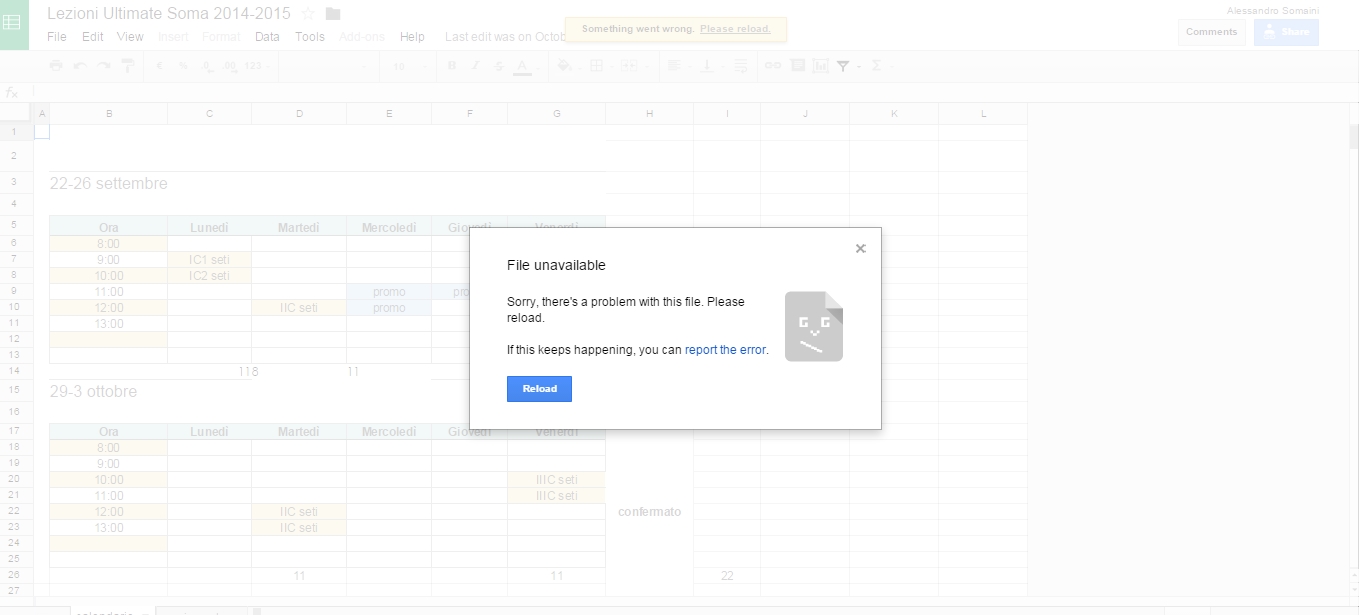Click the Redo toolbar icon
1362x615 pixels.
point(103,66)
